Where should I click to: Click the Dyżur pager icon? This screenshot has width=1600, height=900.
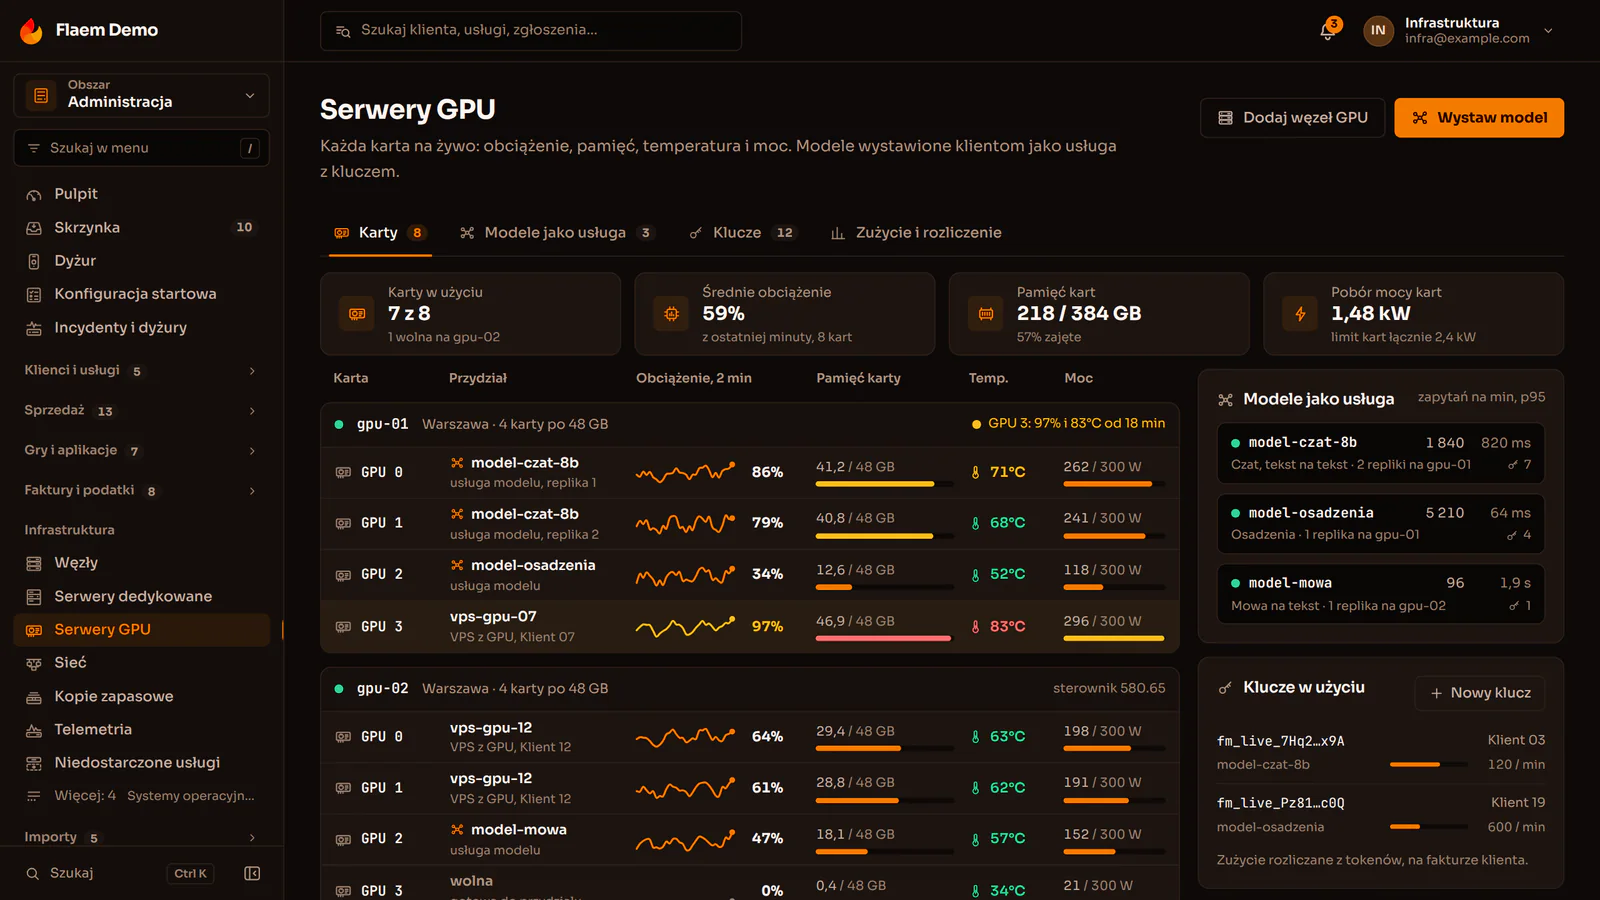pyautogui.click(x=34, y=261)
